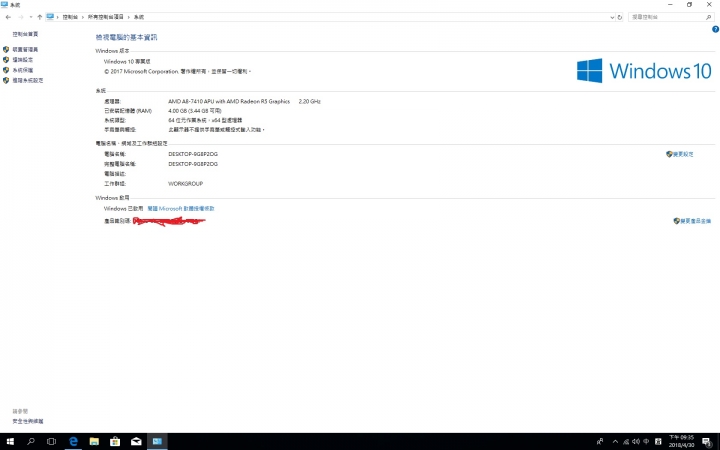Open Device Manager (裝置管理員) shield icon

point(6,49)
